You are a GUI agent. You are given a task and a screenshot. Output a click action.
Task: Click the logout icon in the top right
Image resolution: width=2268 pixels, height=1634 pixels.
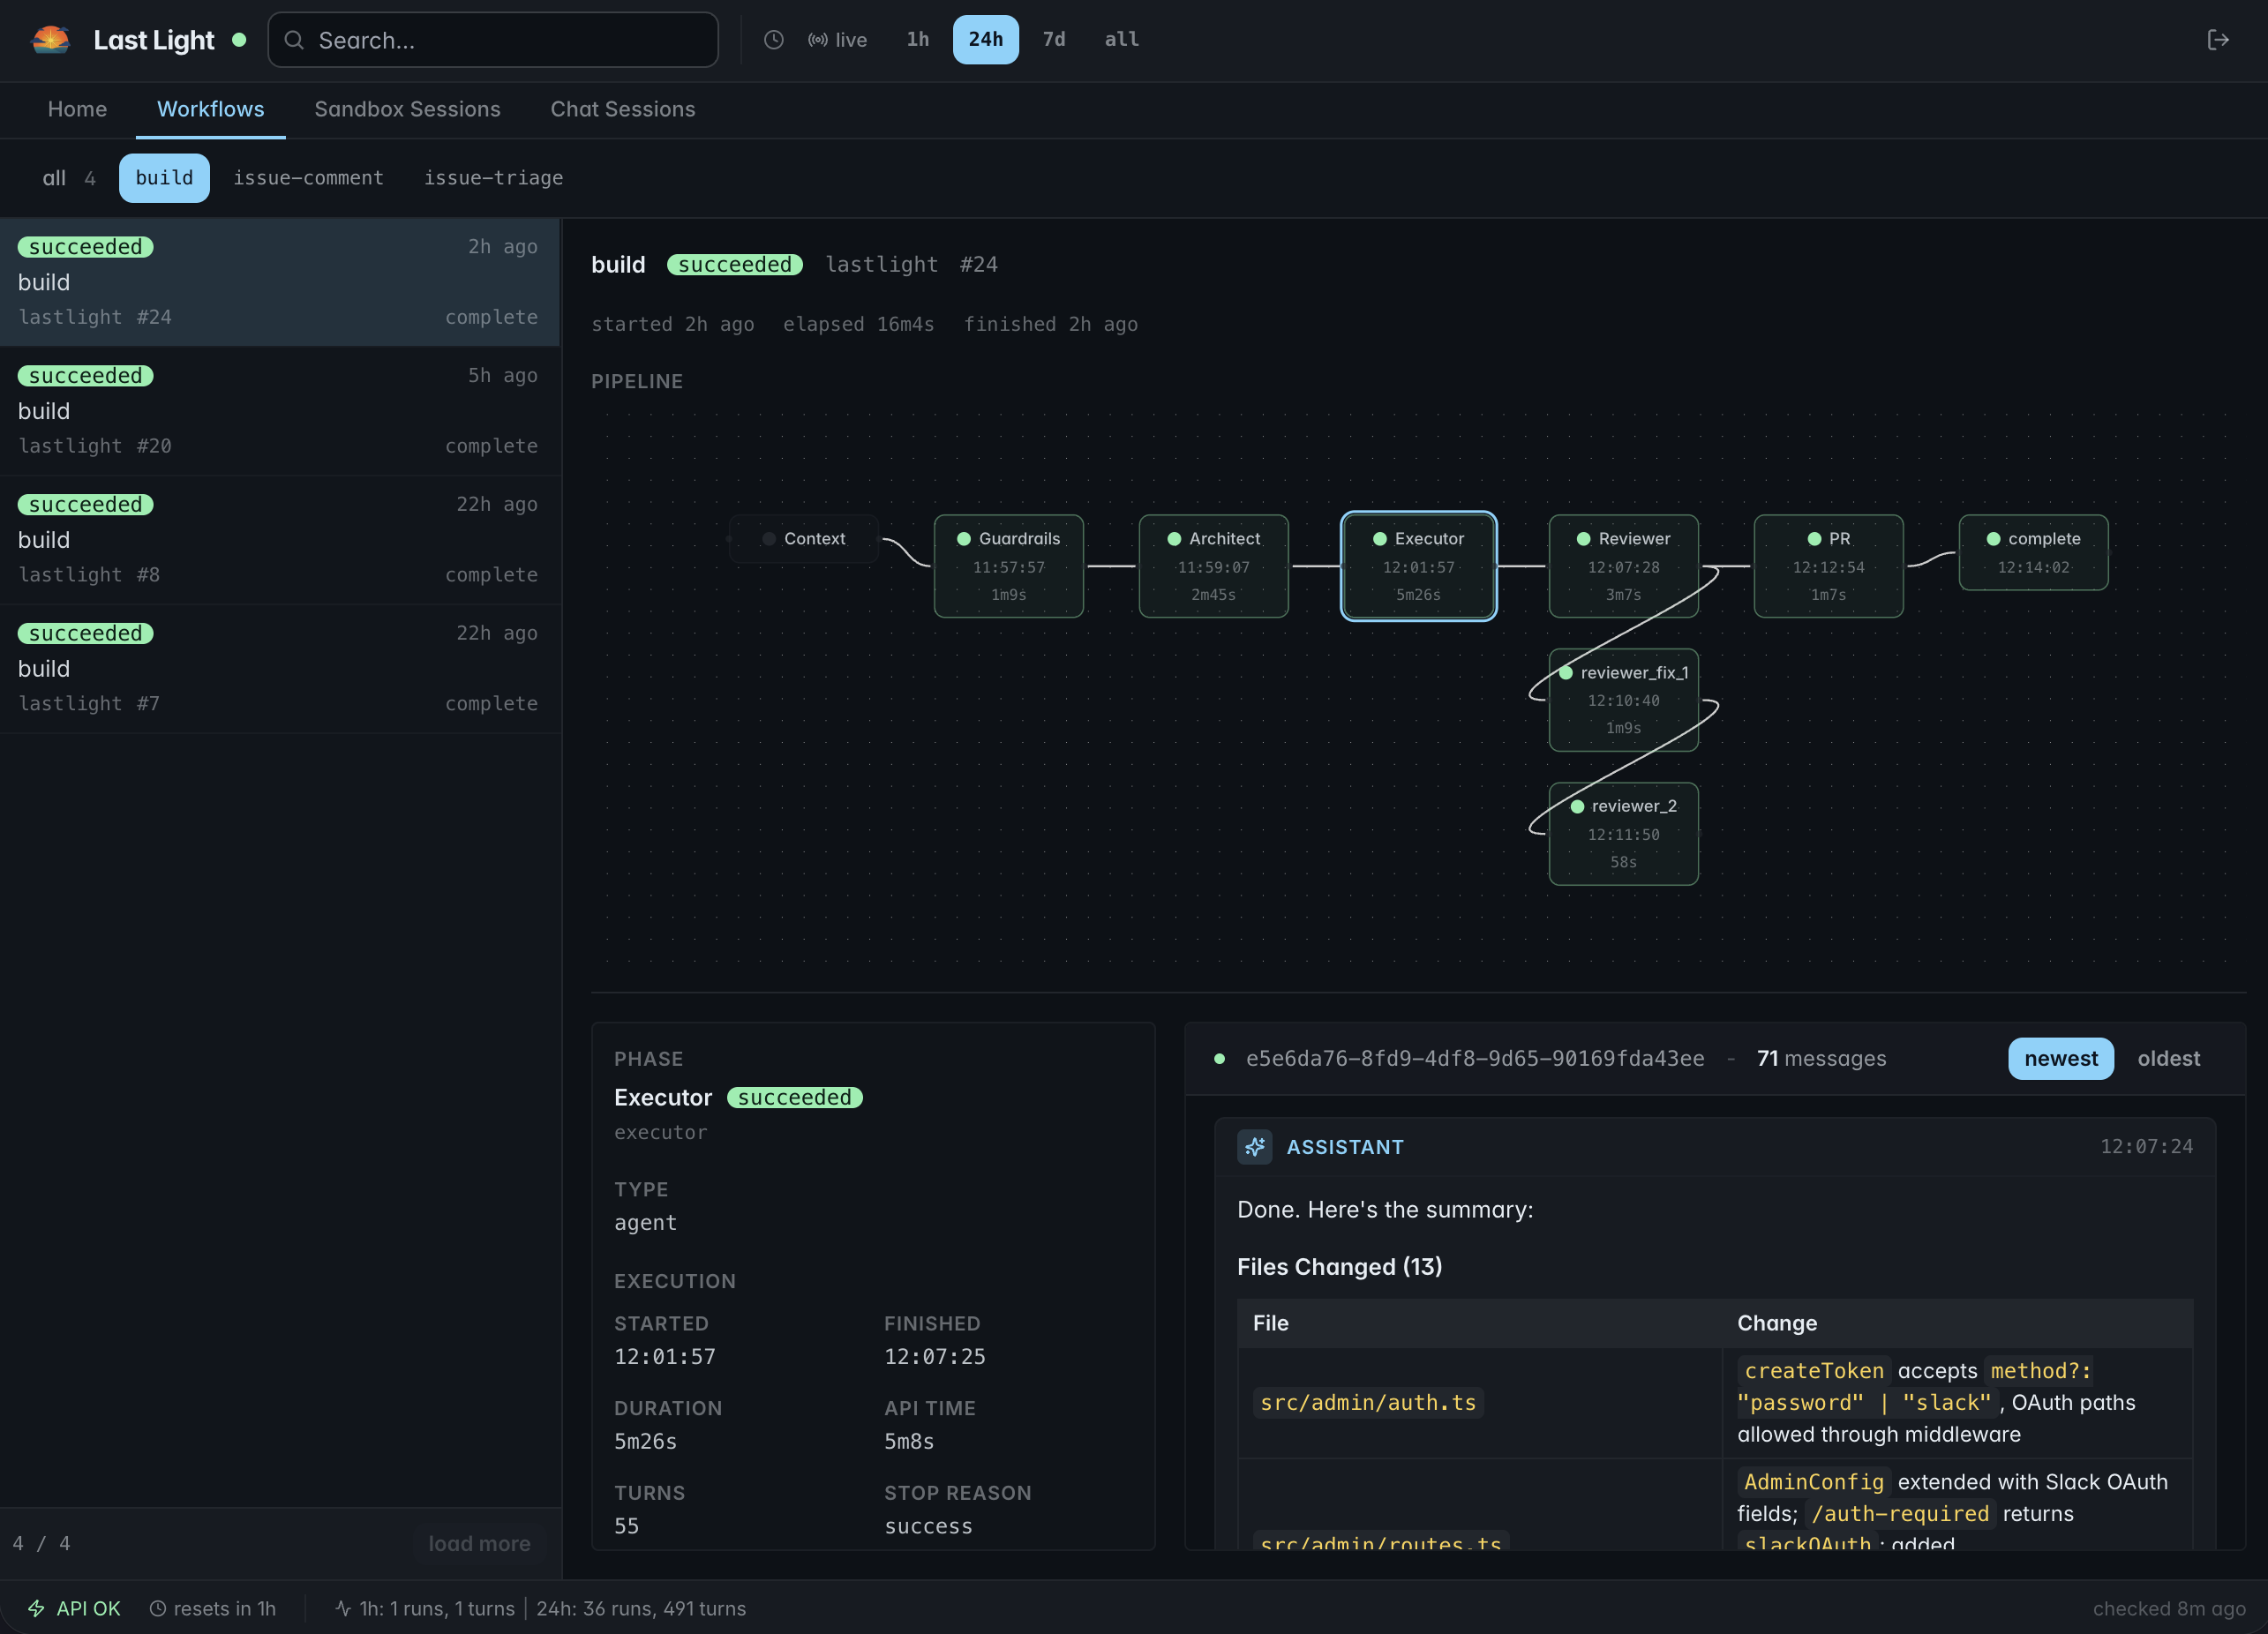point(2217,40)
